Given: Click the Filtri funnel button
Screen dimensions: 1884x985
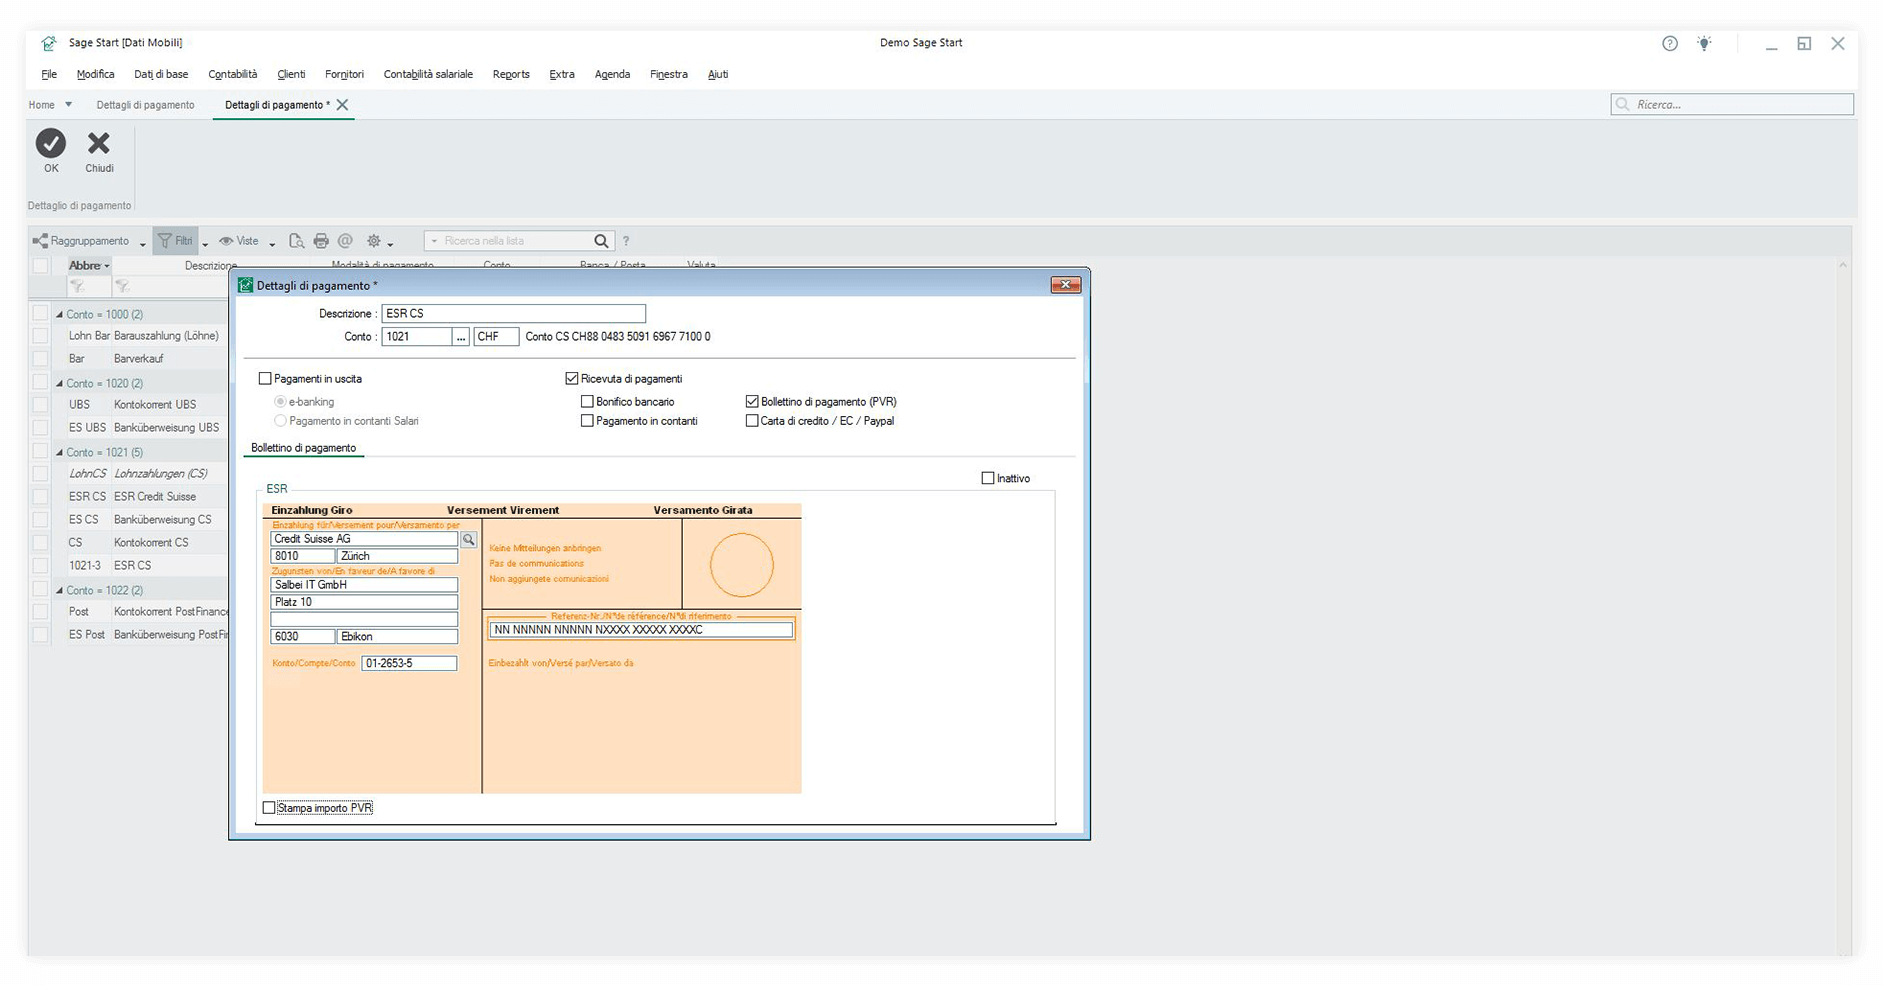Looking at the screenshot, I should [x=175, y=241].
